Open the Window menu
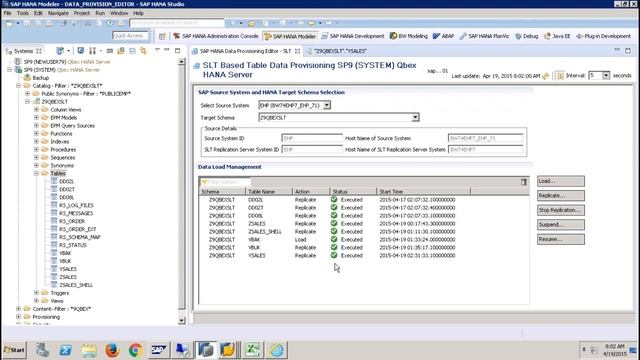 pyautogui.click(x=119, y=13)
